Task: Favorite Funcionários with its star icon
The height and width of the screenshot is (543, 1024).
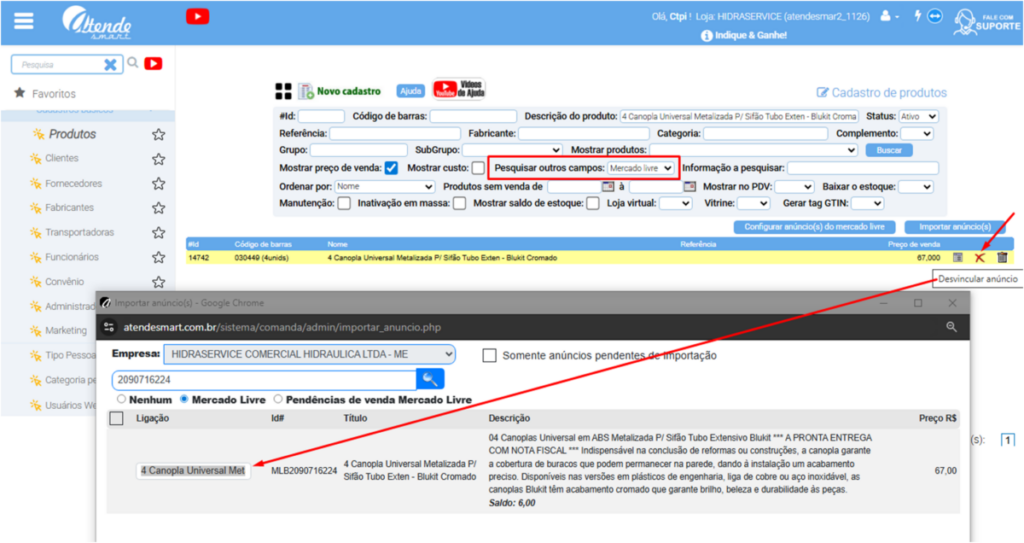Action: [158, 257]
